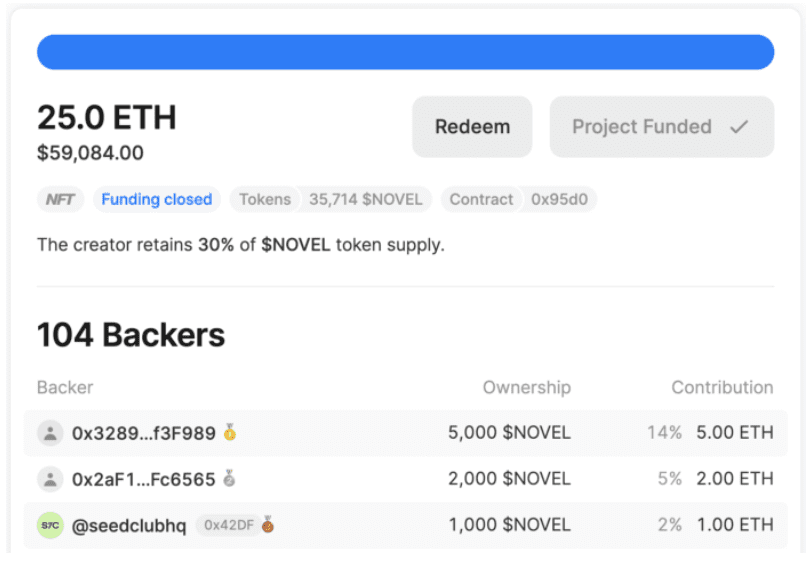Click the 0x42DF address tag
Viewport: 810px width, 562px height.
[x=226, y=525]
